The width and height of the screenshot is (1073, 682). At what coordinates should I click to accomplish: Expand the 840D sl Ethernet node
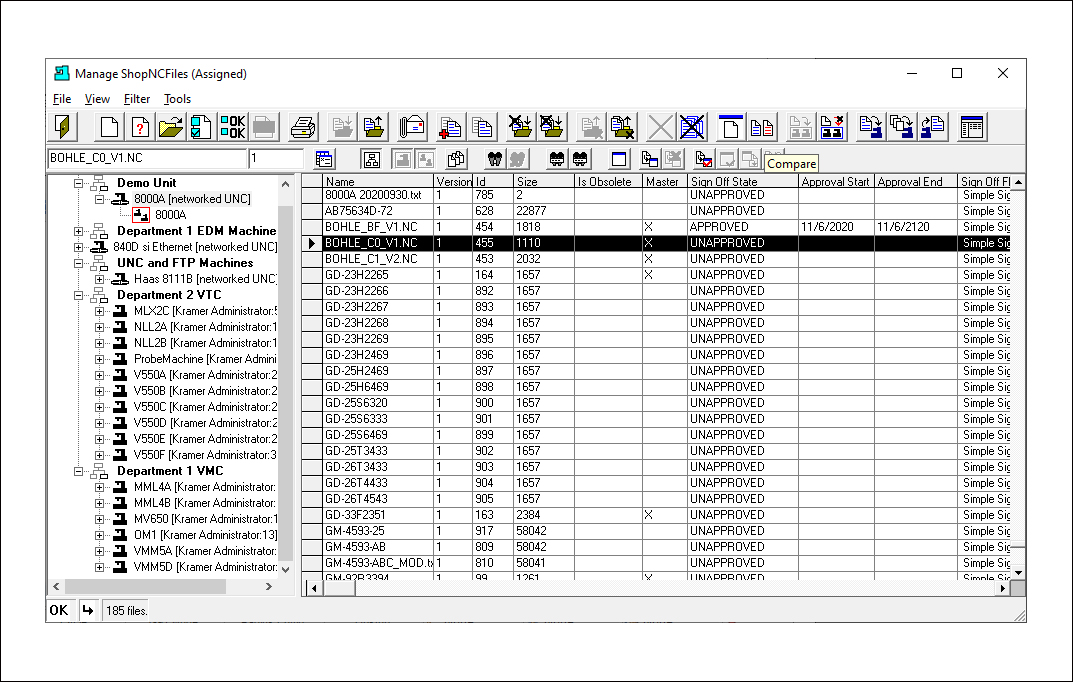(79, 247)
